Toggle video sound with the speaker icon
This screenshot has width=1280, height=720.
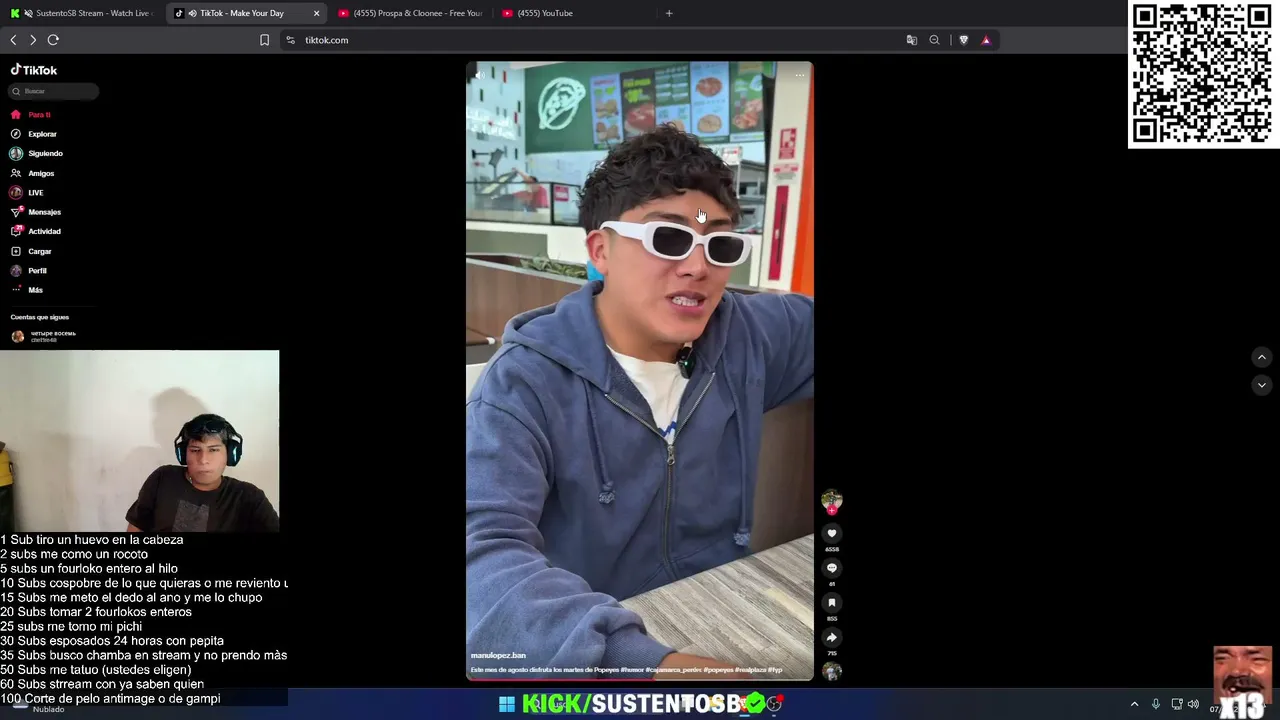click(480, 75)
